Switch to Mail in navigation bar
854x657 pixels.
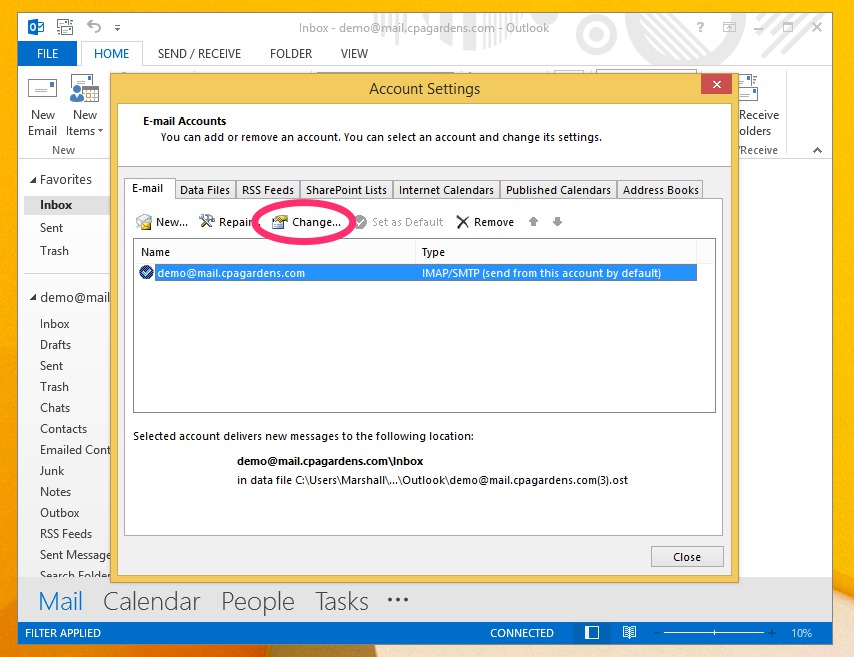[60, 601]
